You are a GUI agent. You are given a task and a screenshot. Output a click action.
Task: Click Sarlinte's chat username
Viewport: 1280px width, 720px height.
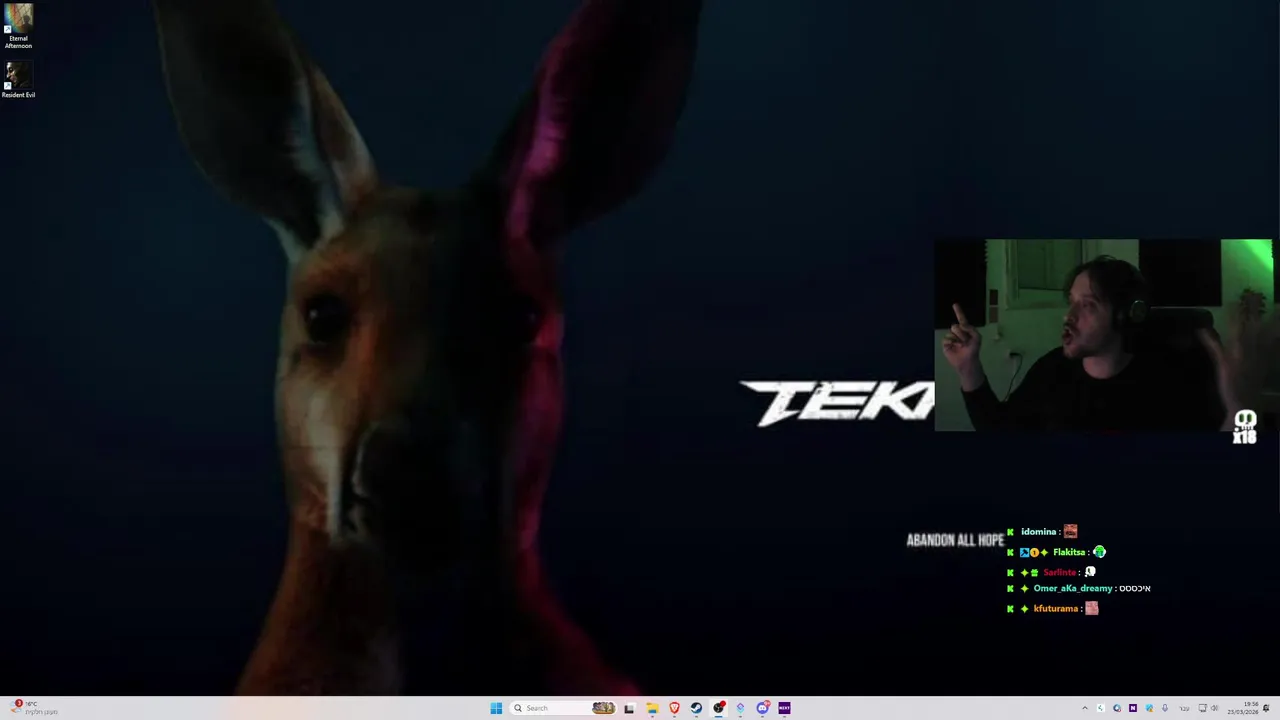1059,572
